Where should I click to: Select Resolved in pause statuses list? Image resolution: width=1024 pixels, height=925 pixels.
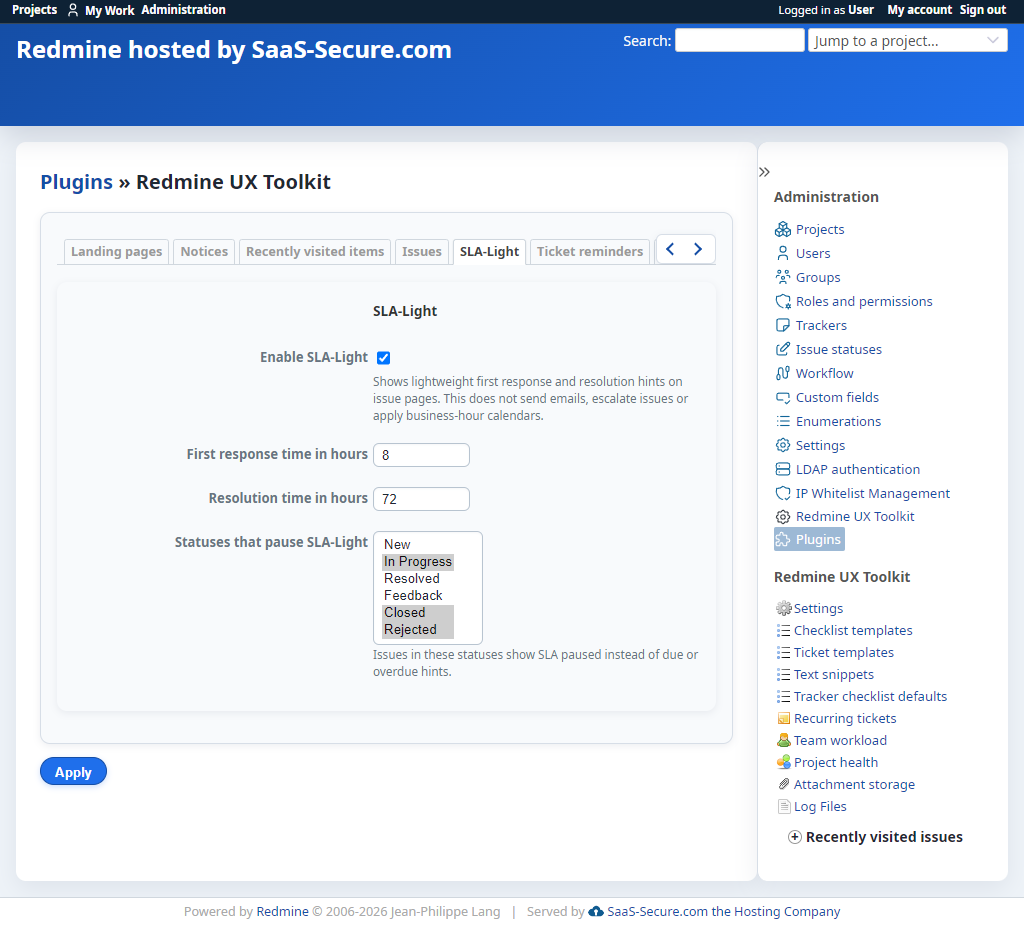(x=418, y=578)
